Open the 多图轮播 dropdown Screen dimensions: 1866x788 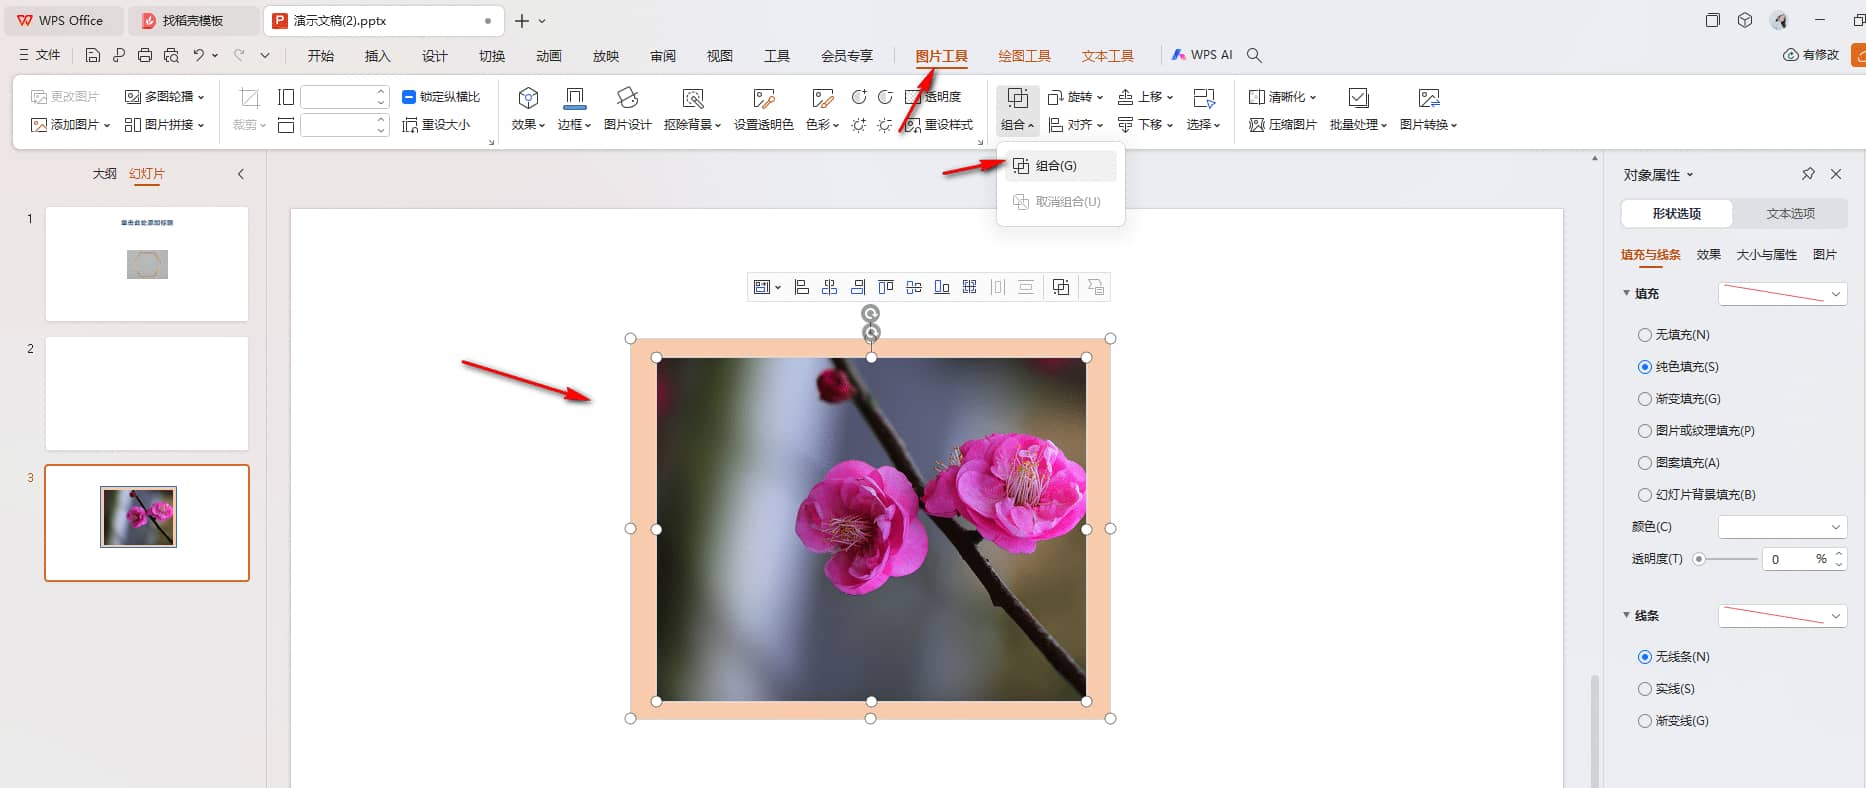click(x=164, y=97)
